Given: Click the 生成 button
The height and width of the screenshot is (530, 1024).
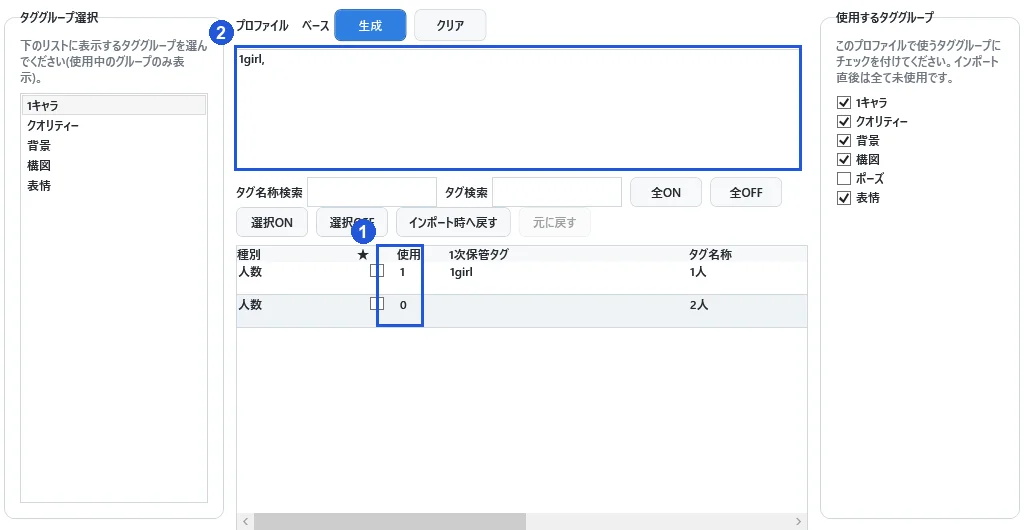Looking at the screenshot, I should (x=370, y=25).
